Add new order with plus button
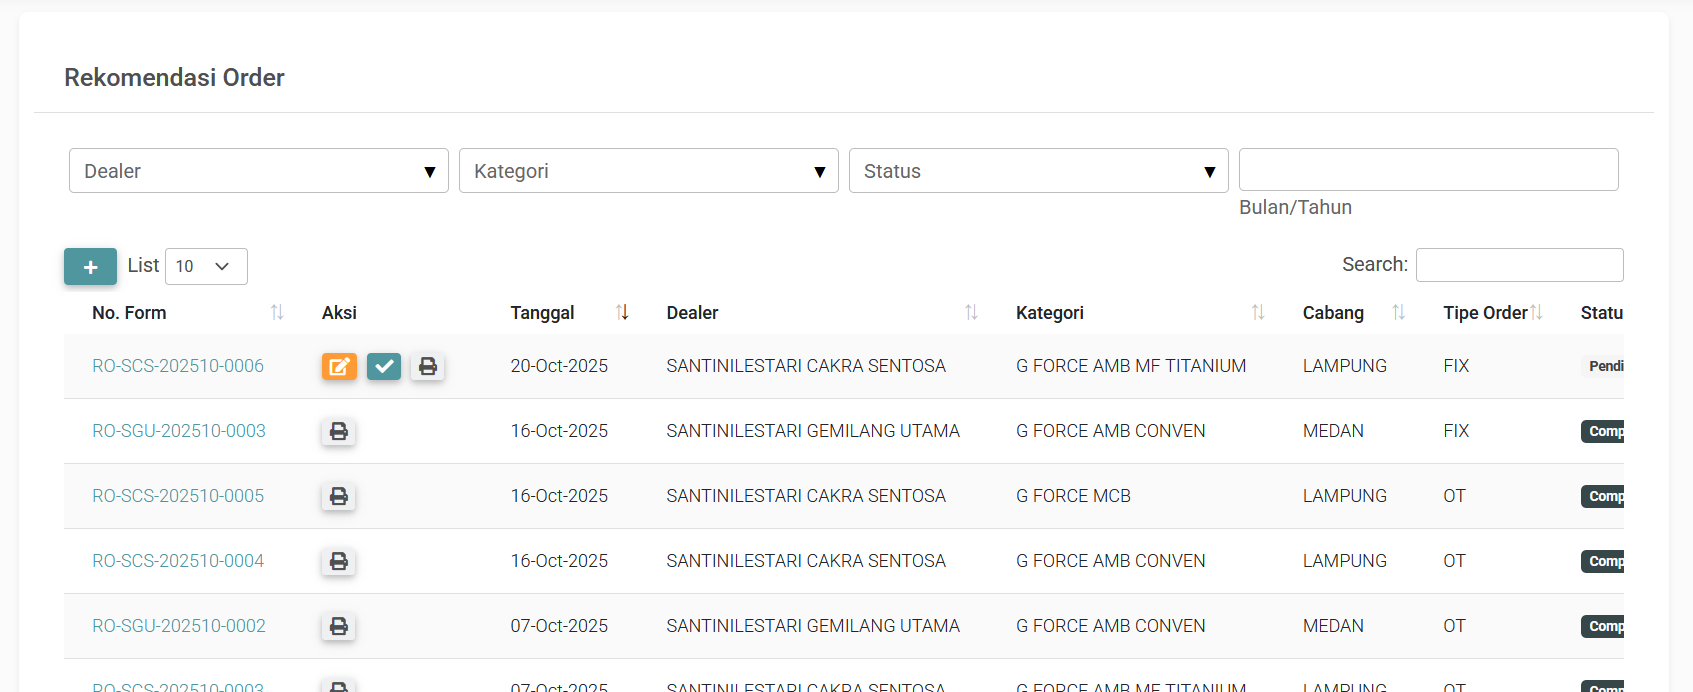This screenshot has height=692, width=1693. 90,267
